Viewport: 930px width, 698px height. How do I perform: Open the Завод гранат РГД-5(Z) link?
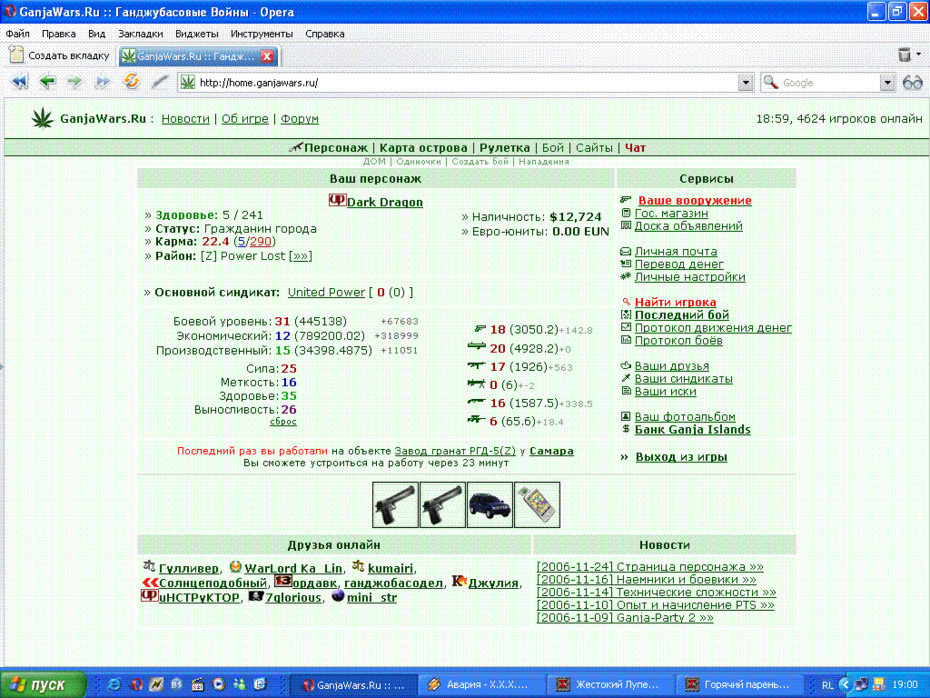coord(455,451)
